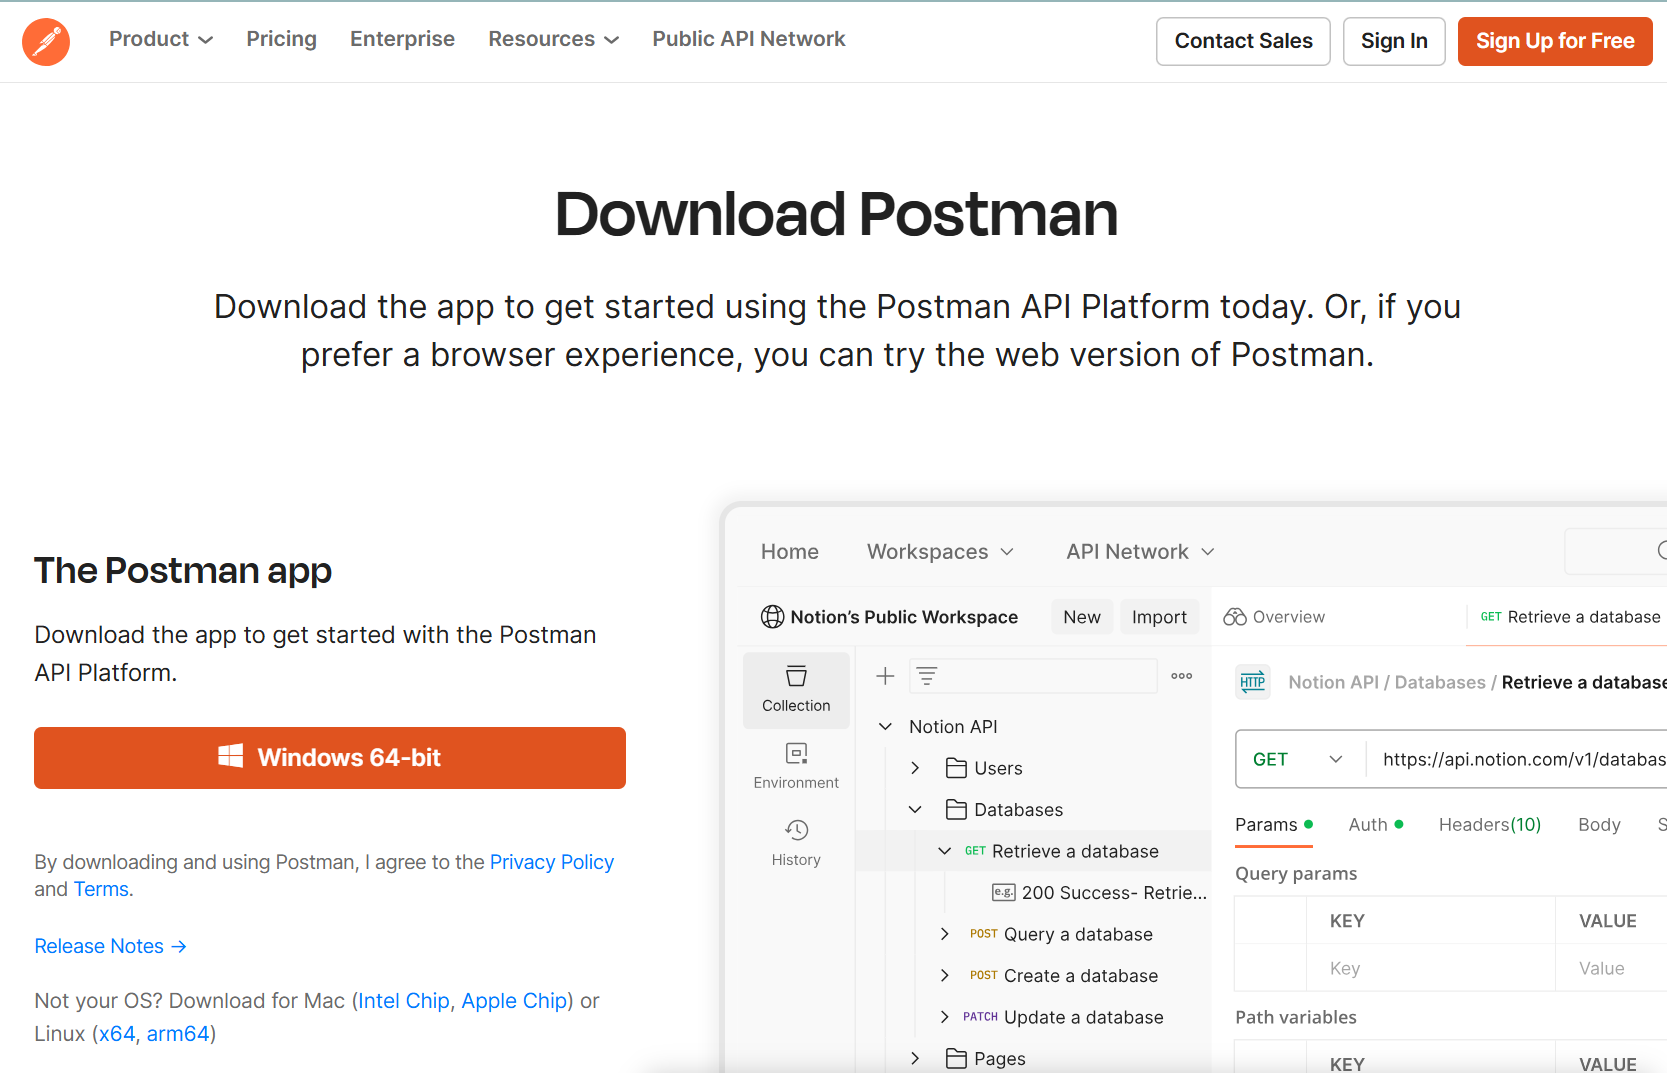Click the HTTP request icon
Image resolution: width=1667 pixels, height=1073 pixels.
(1253, 682)
